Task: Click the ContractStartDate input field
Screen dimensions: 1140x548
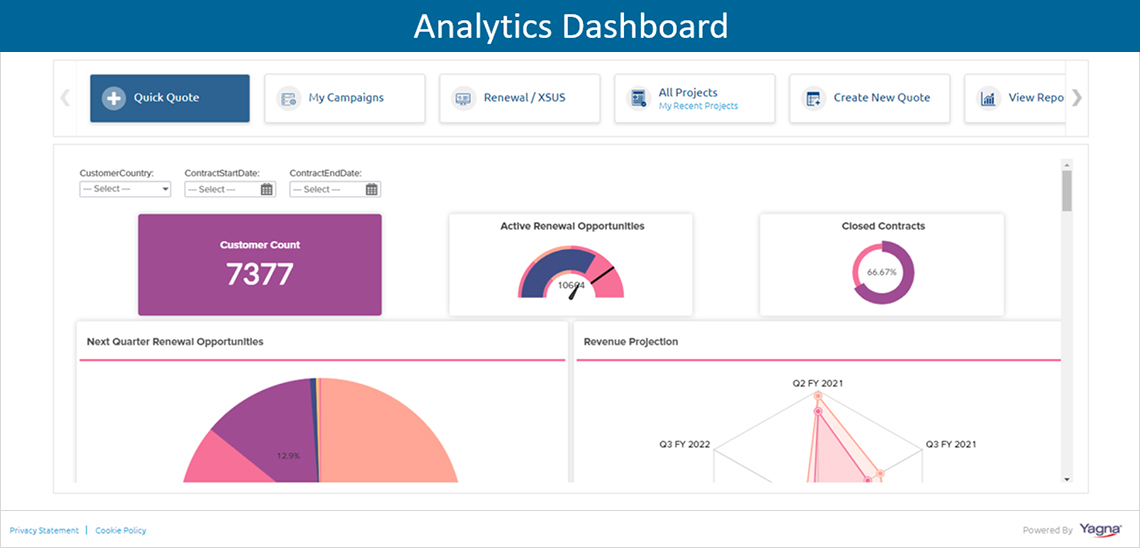Action: (x=230, y=189)
